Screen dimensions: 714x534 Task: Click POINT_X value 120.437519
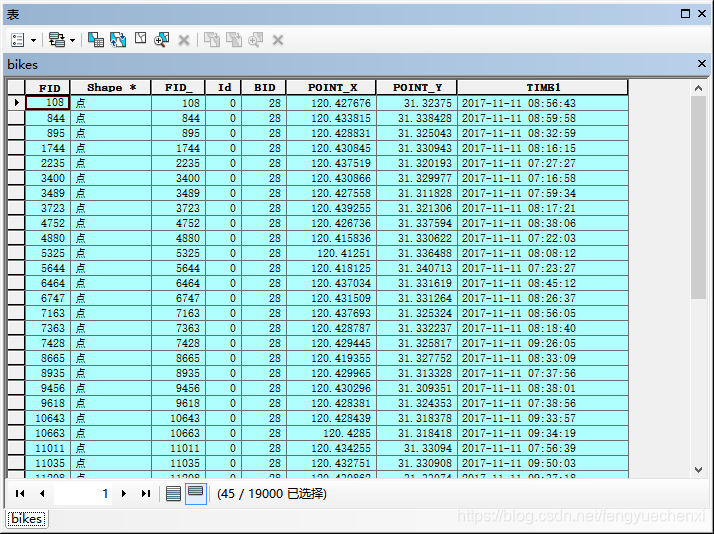pos(332,163)
